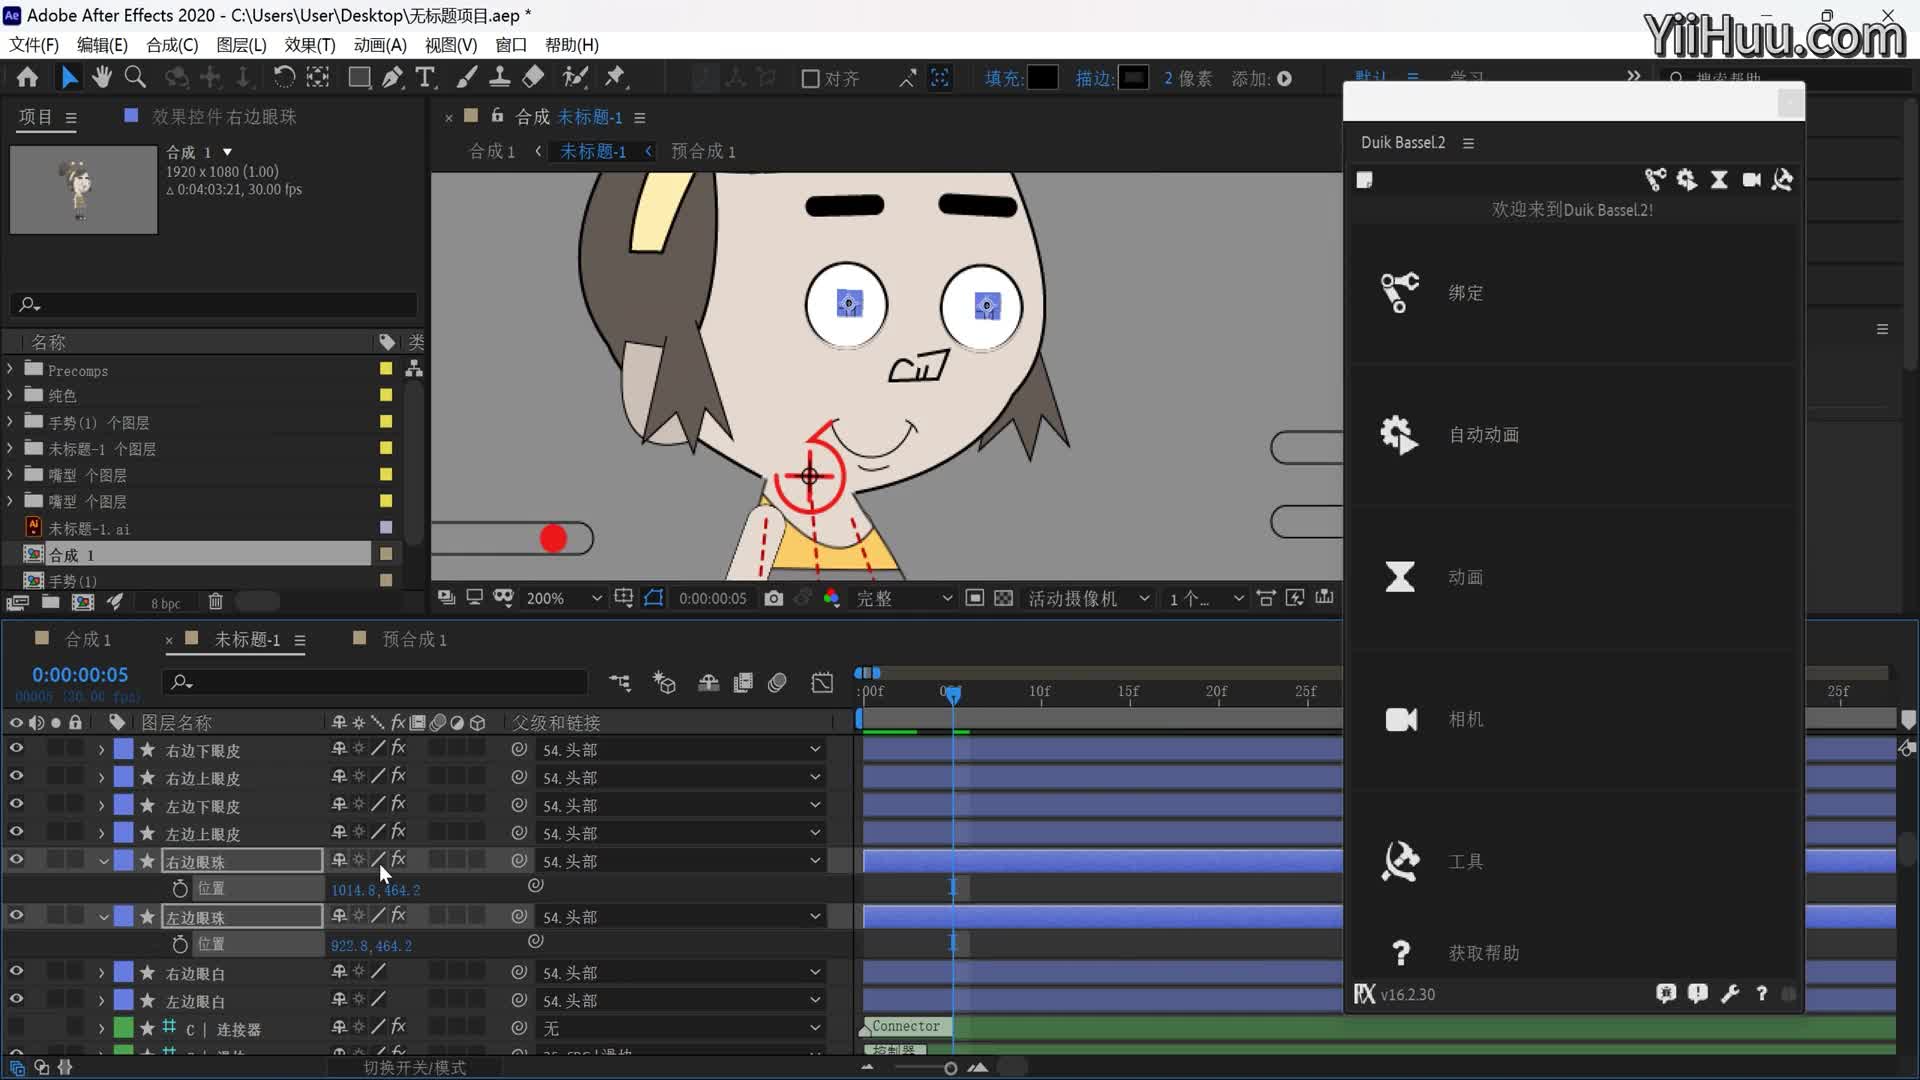
Task: Open the 帮助(H) menu
Action: pos(572,45)
